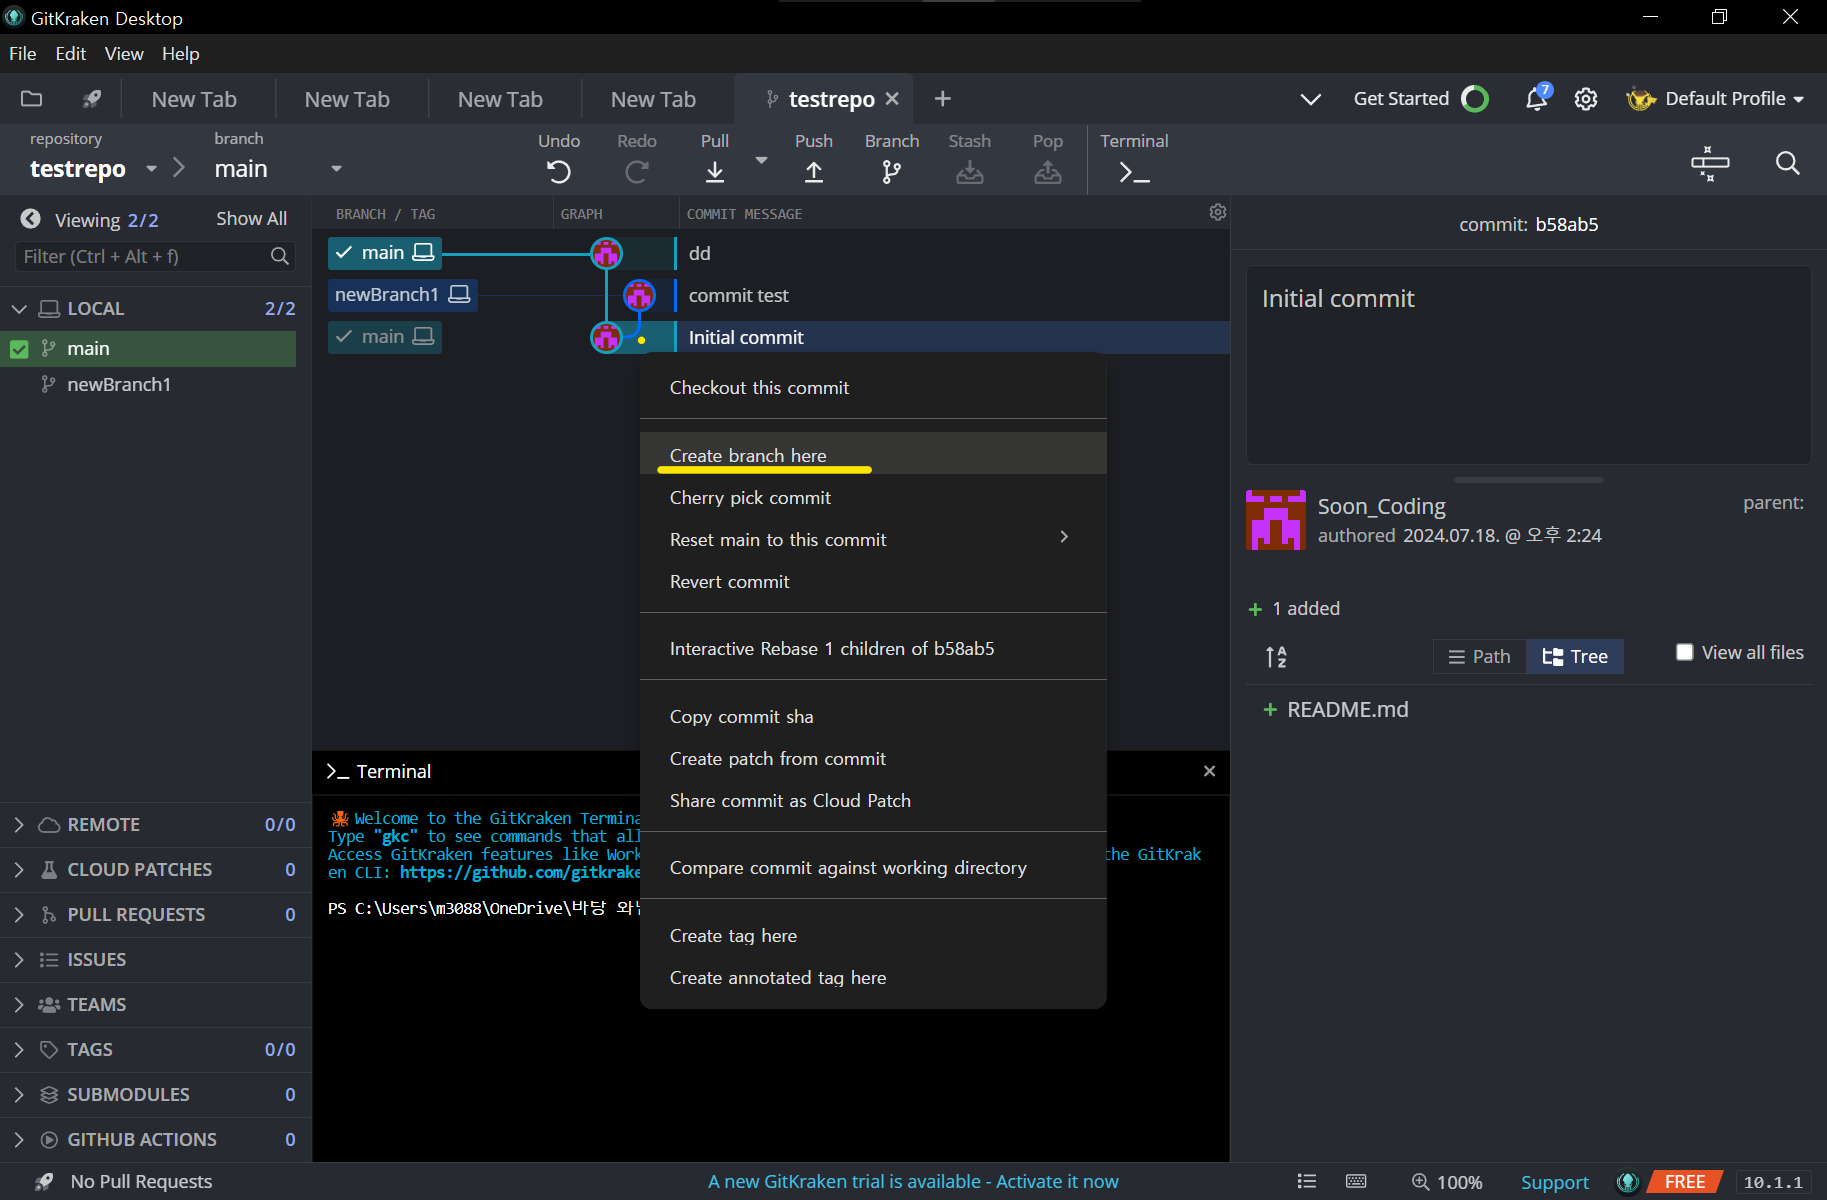Click the Push toolbar icon
This screenshot has width=1827, height=1200.
814,172
